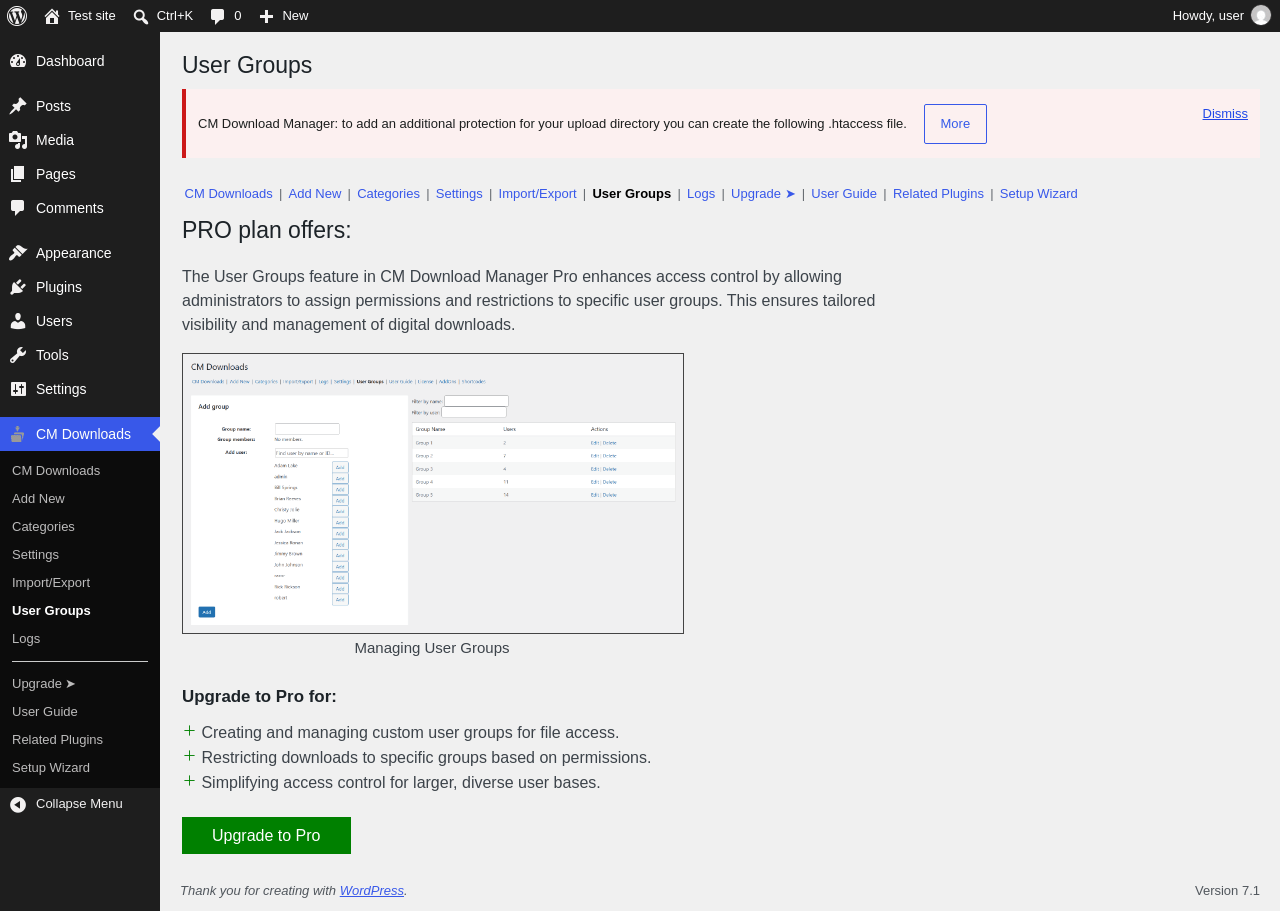Screen dimensions: 1280x911
Task: Open Setup Wizard link in top navigation
Action: (x=1039, y=194)
